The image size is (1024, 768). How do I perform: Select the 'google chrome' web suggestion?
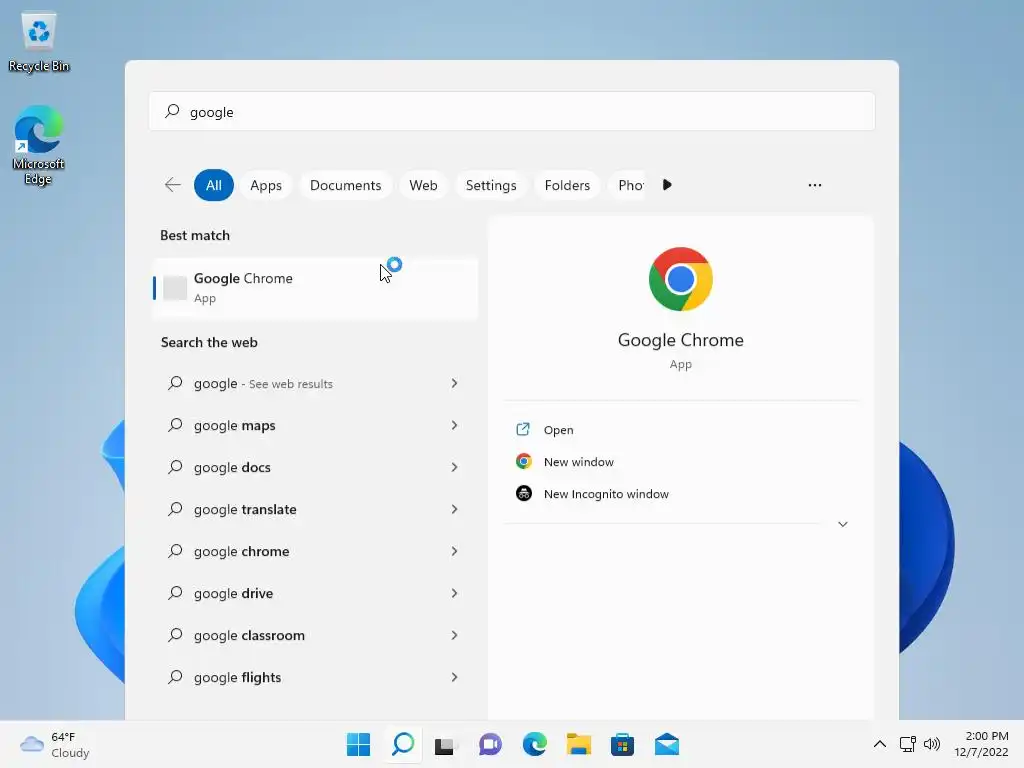[x=315, y=551]
